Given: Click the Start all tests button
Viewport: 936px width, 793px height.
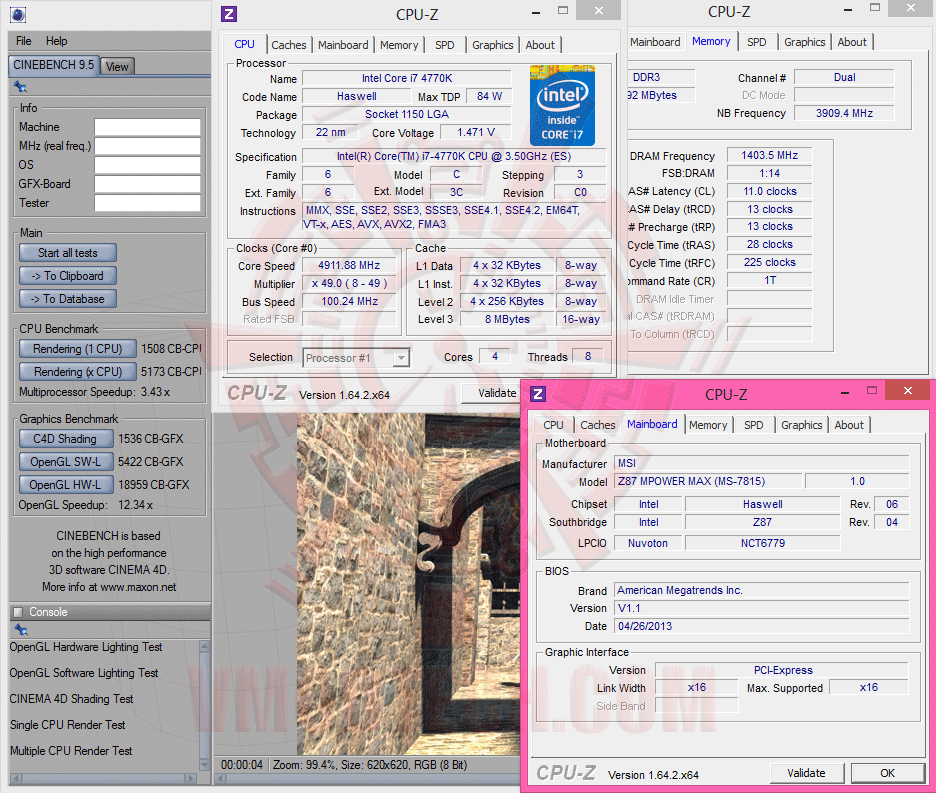Looking at the screenshot, I should click(x=67, y=253).
